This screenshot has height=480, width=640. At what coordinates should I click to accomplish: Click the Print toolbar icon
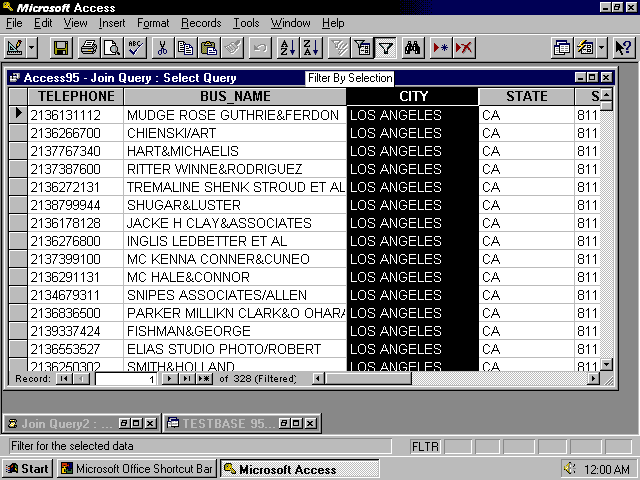[89, 47]
